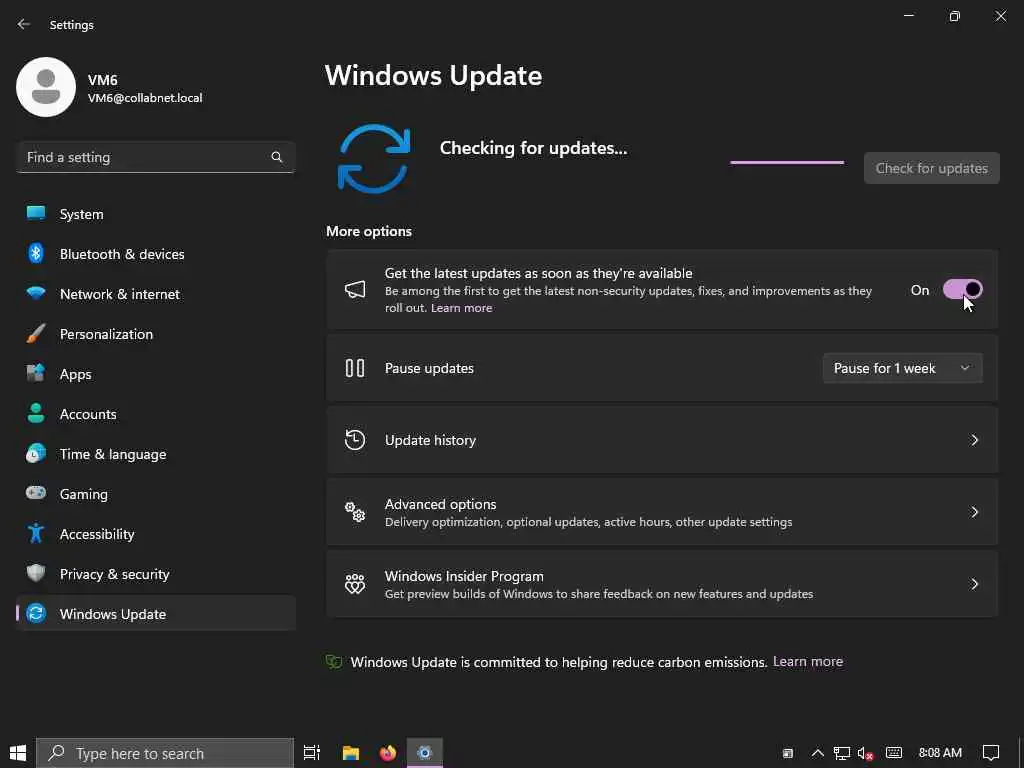This screenshot has width=1024, height=768.
Task: Open System settings category
Action: (x=155, y=214)
